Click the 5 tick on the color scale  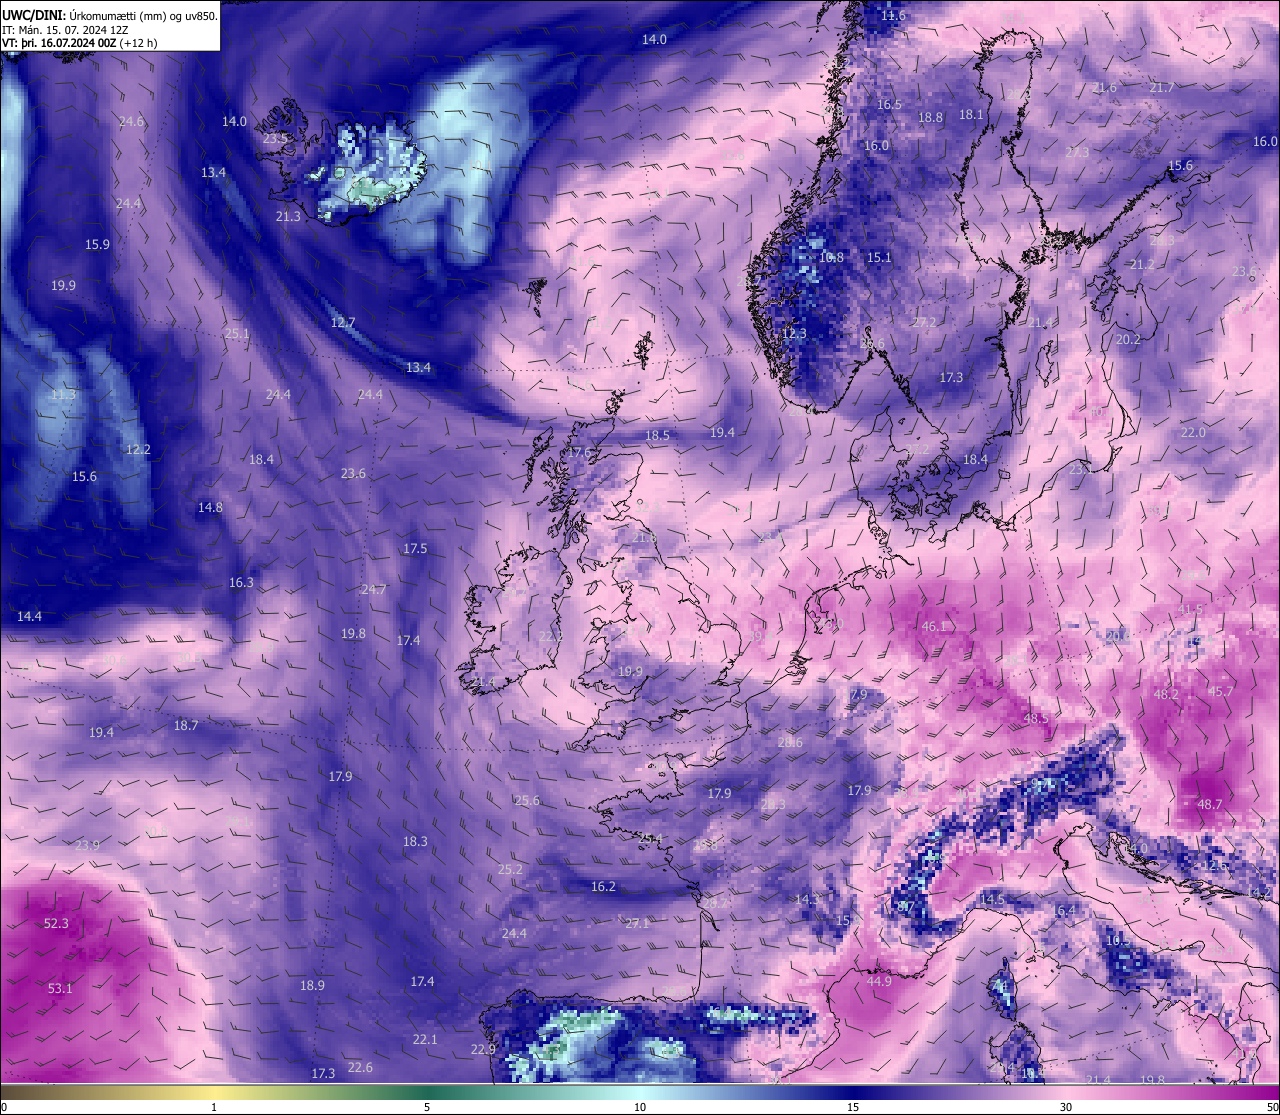427,1106
